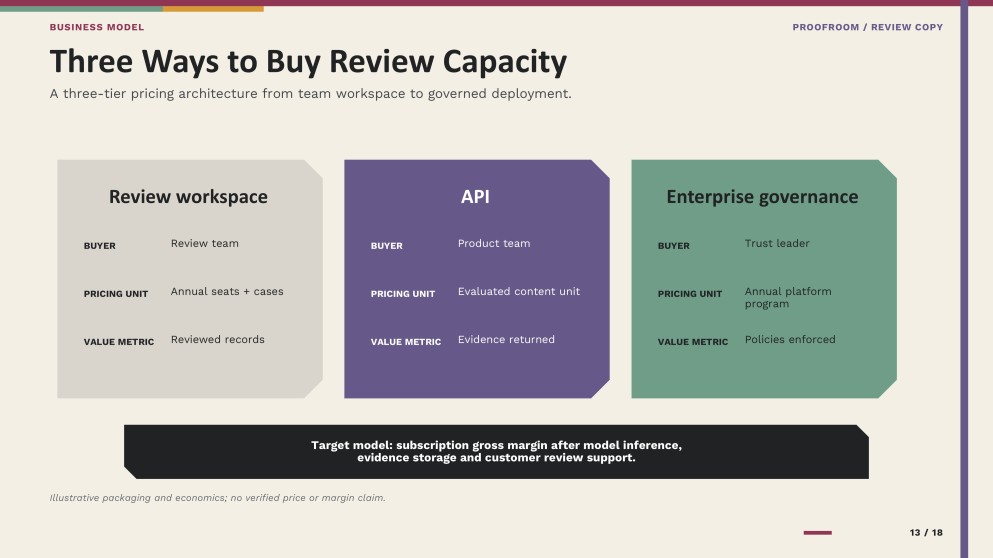993x558 pixels.
Task: Click the three-tier pricing architecture subtitle
Action: (x=310, y=94)
